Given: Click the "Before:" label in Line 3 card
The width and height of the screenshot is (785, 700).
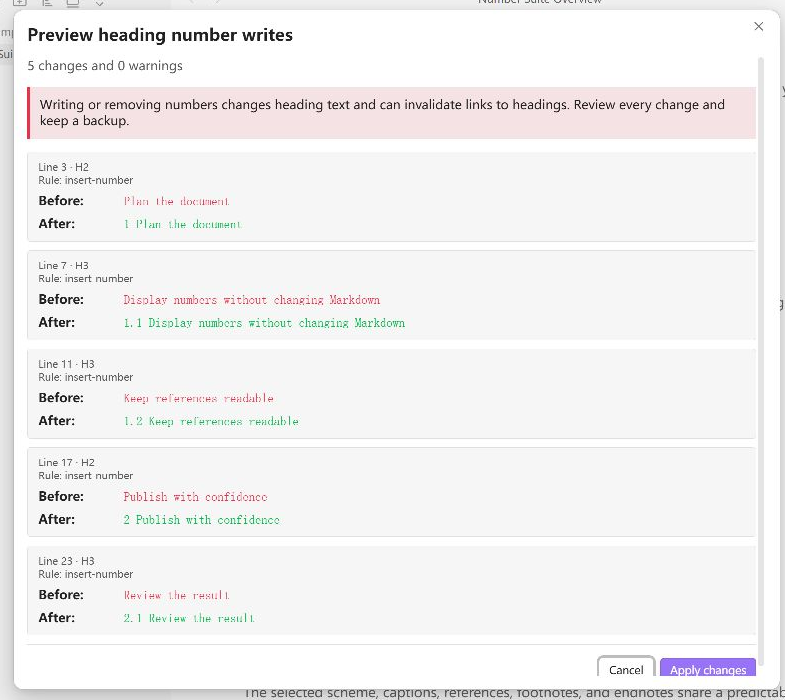Looking at the screenshot, I should pos(61,201).
